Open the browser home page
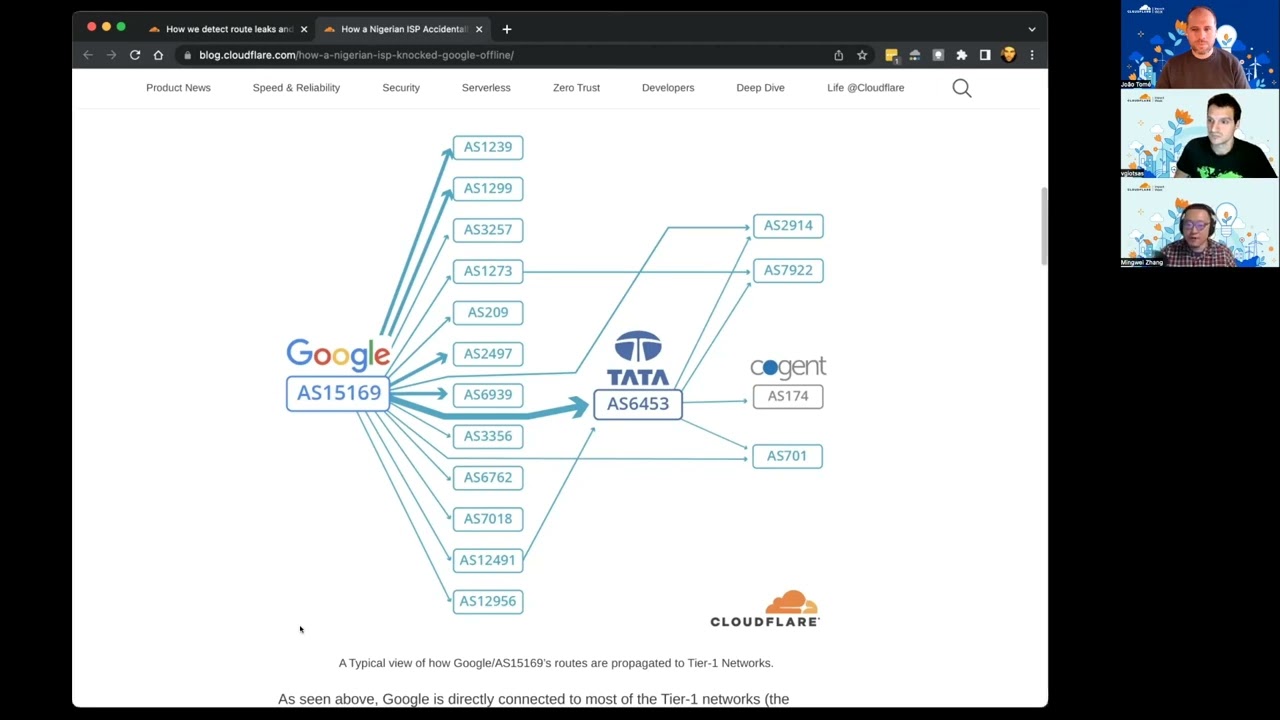This screenshot has width=1280, height=720. [158, 55]
